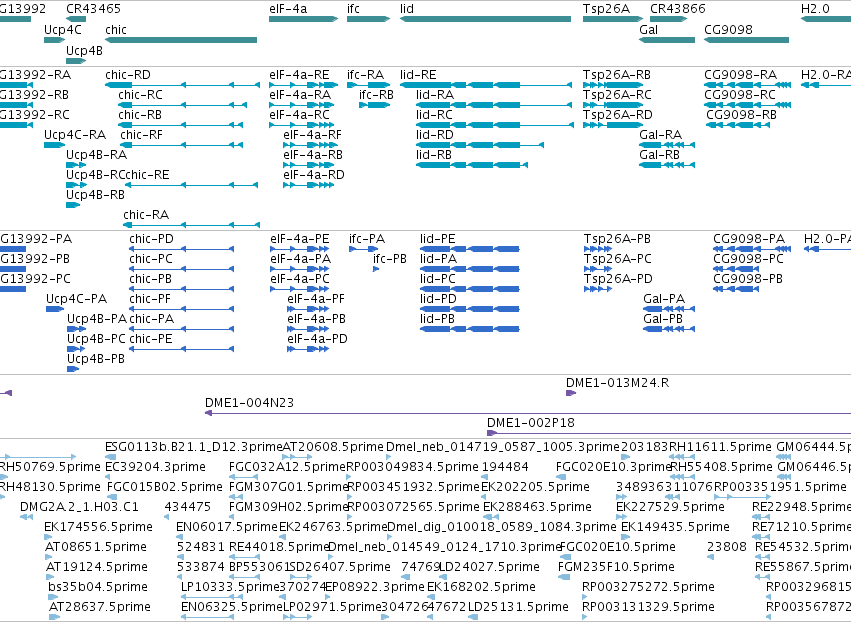Viewport: 851px width, 622px height.
Task: Click the Gal gene label
Action: click(649, 29)
